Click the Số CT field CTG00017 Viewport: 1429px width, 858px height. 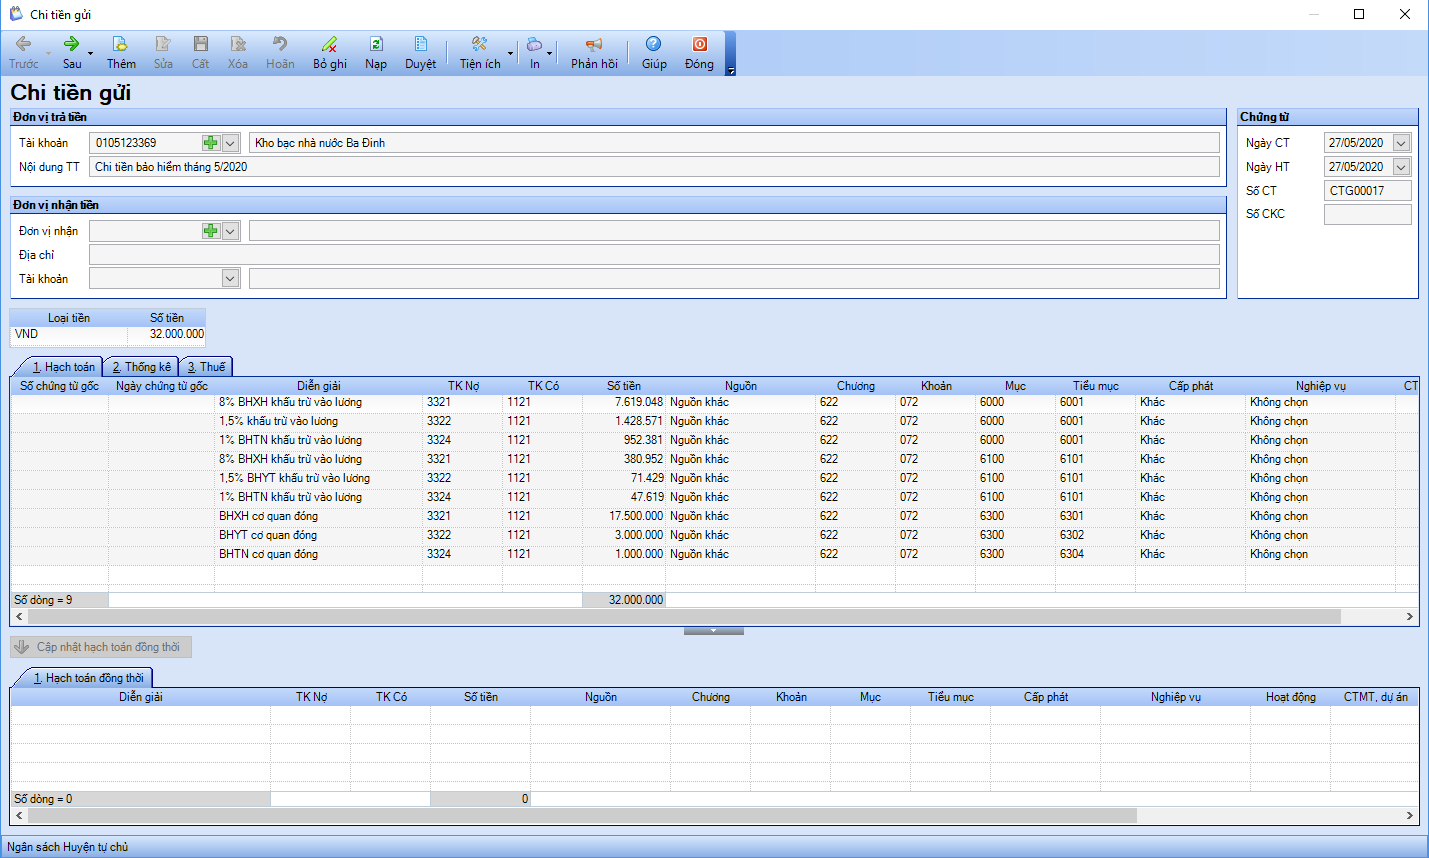click(1367, 191)
